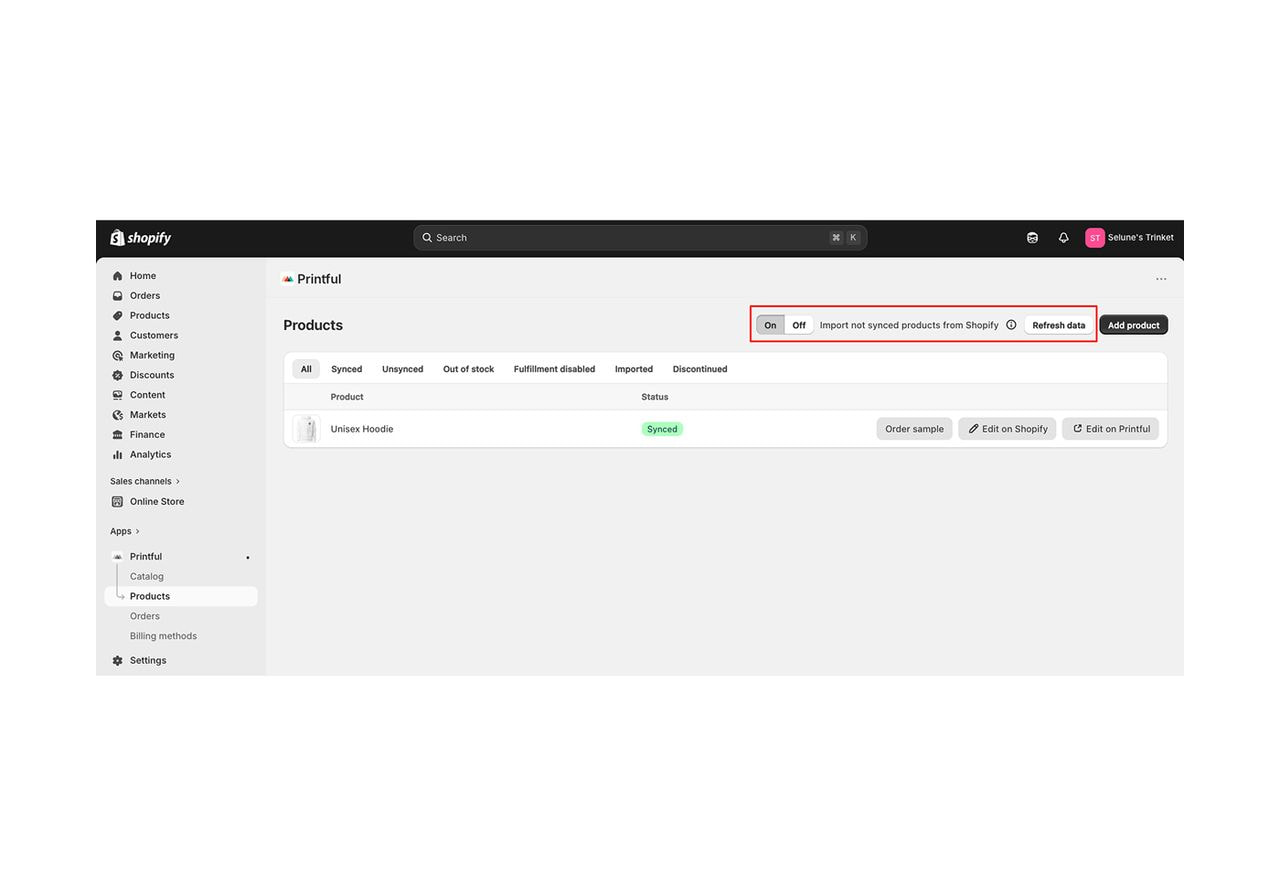Screen dimensions: 1280x896
Task: Click the Products tag icon in main sidebar
Action: [118, 316]
